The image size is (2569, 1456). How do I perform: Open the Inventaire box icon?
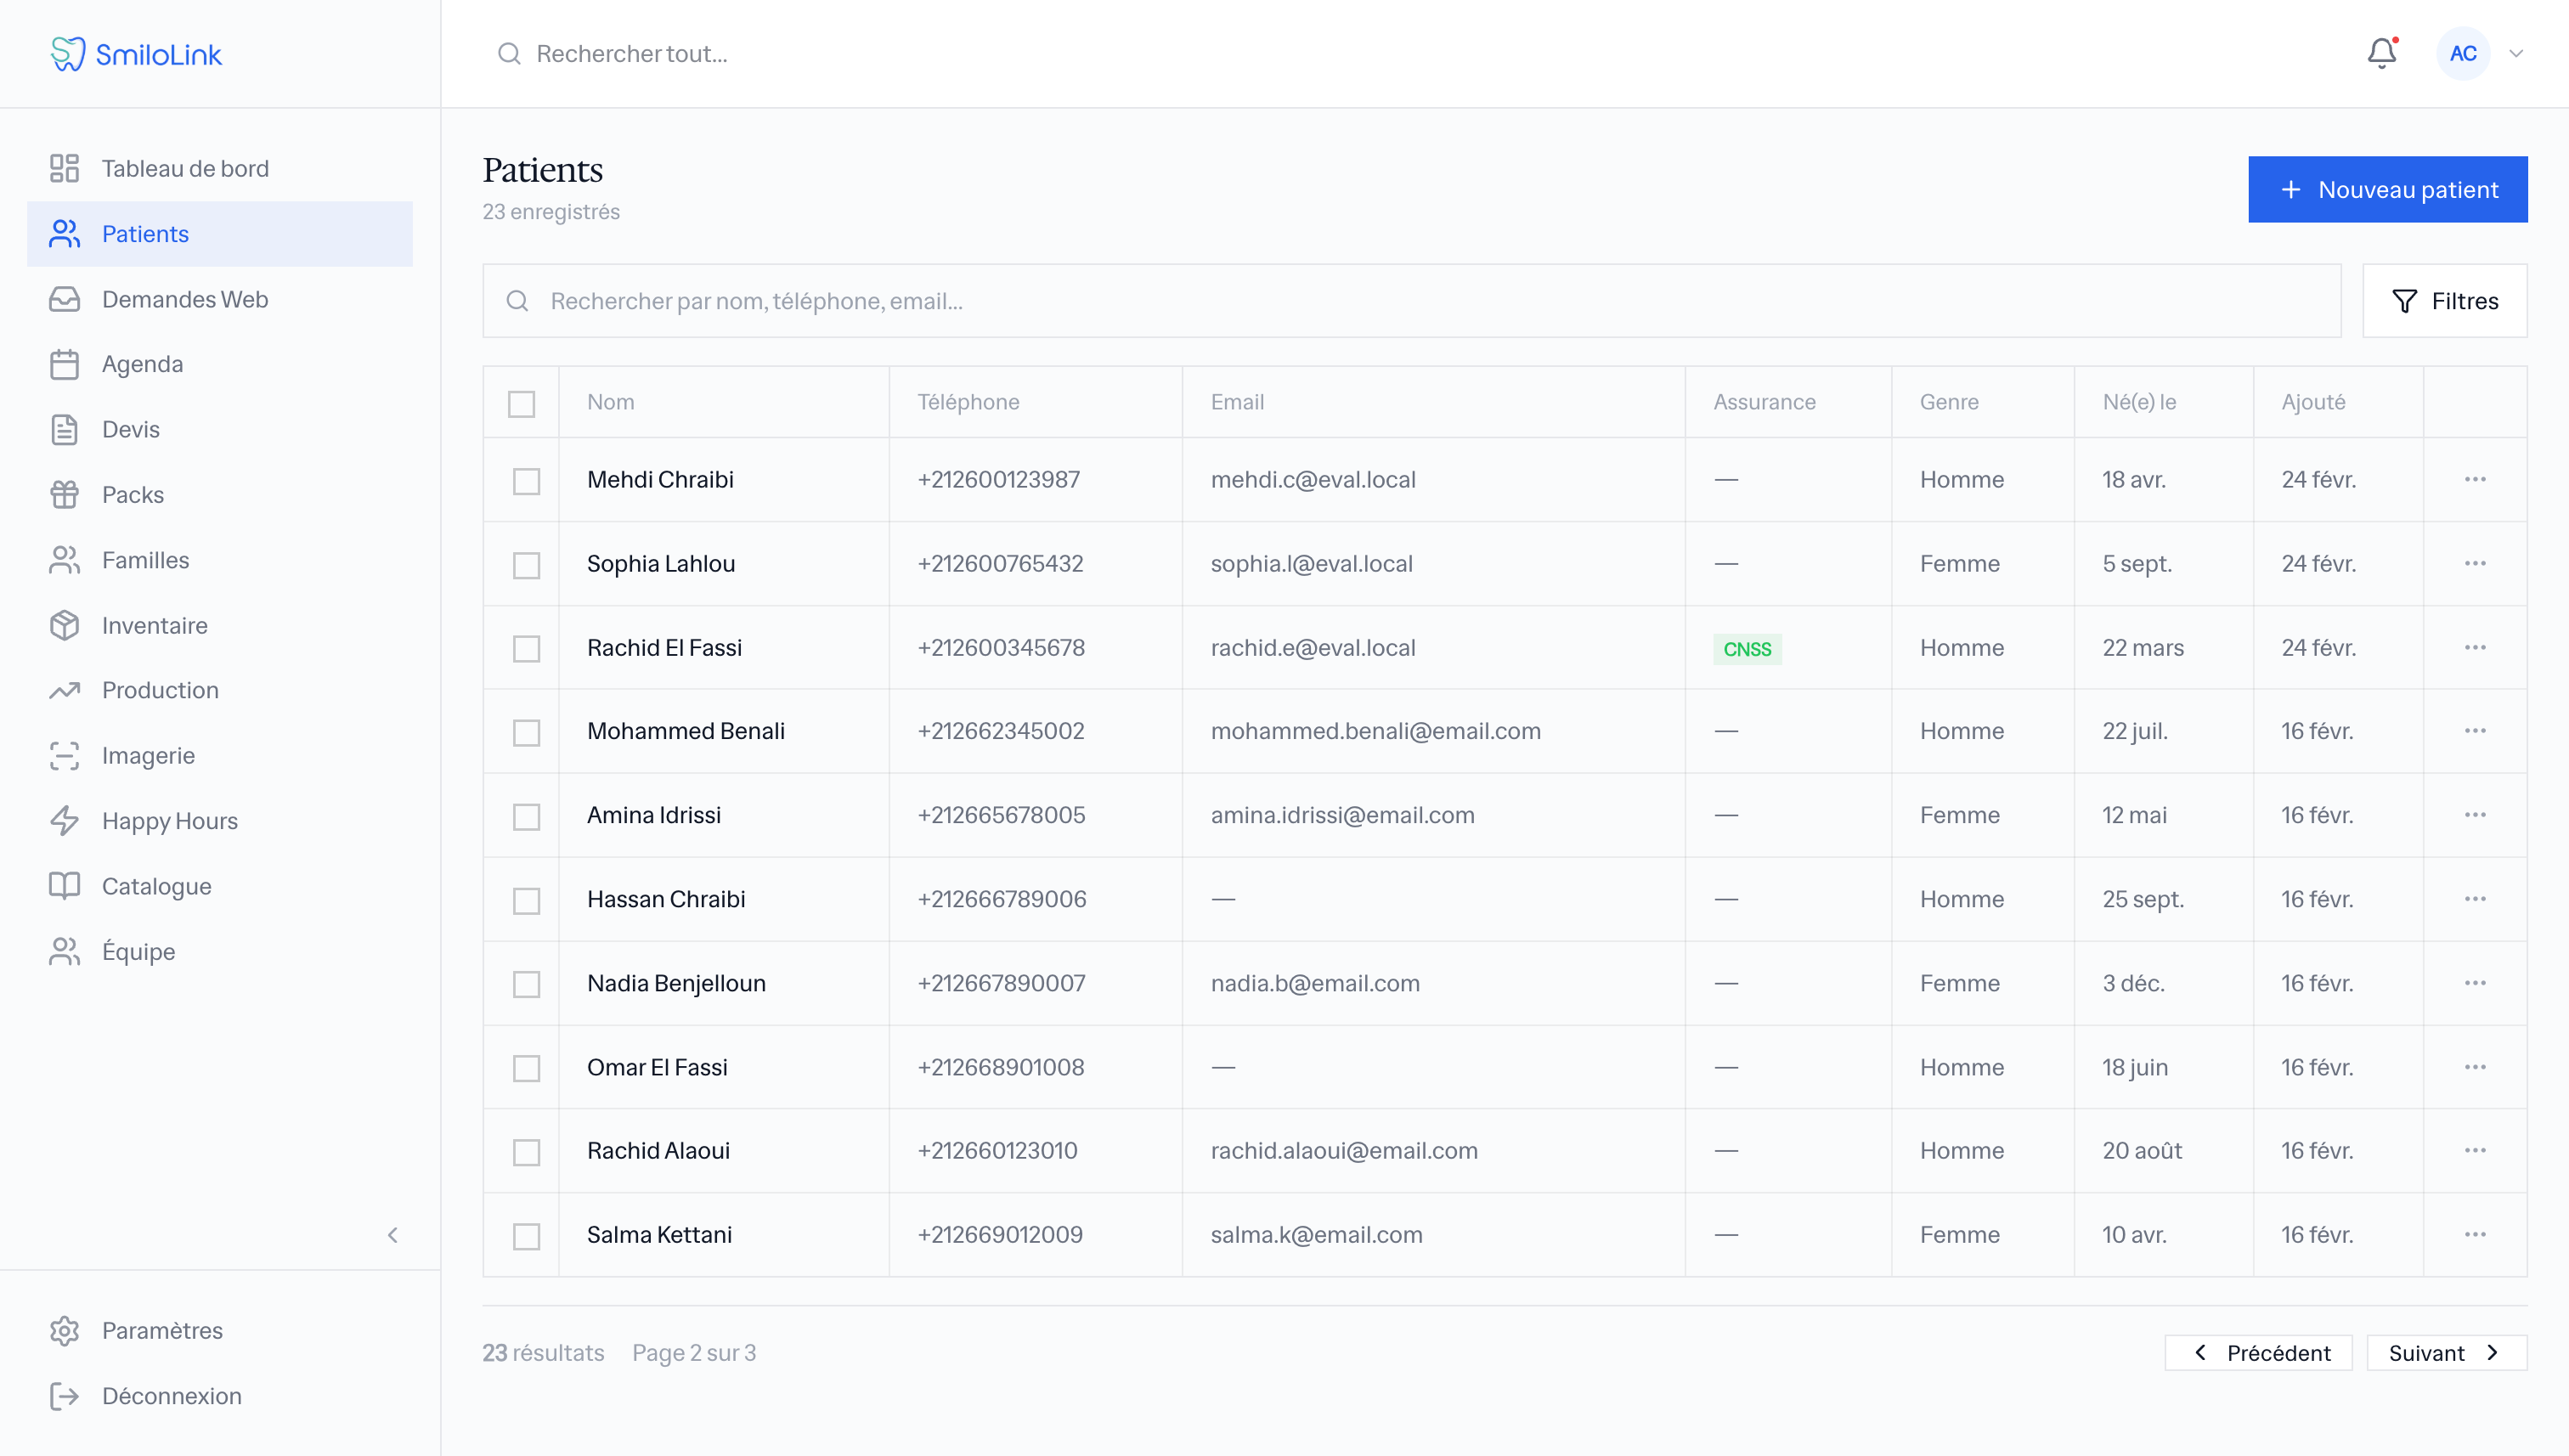click(x=64, y=625)
